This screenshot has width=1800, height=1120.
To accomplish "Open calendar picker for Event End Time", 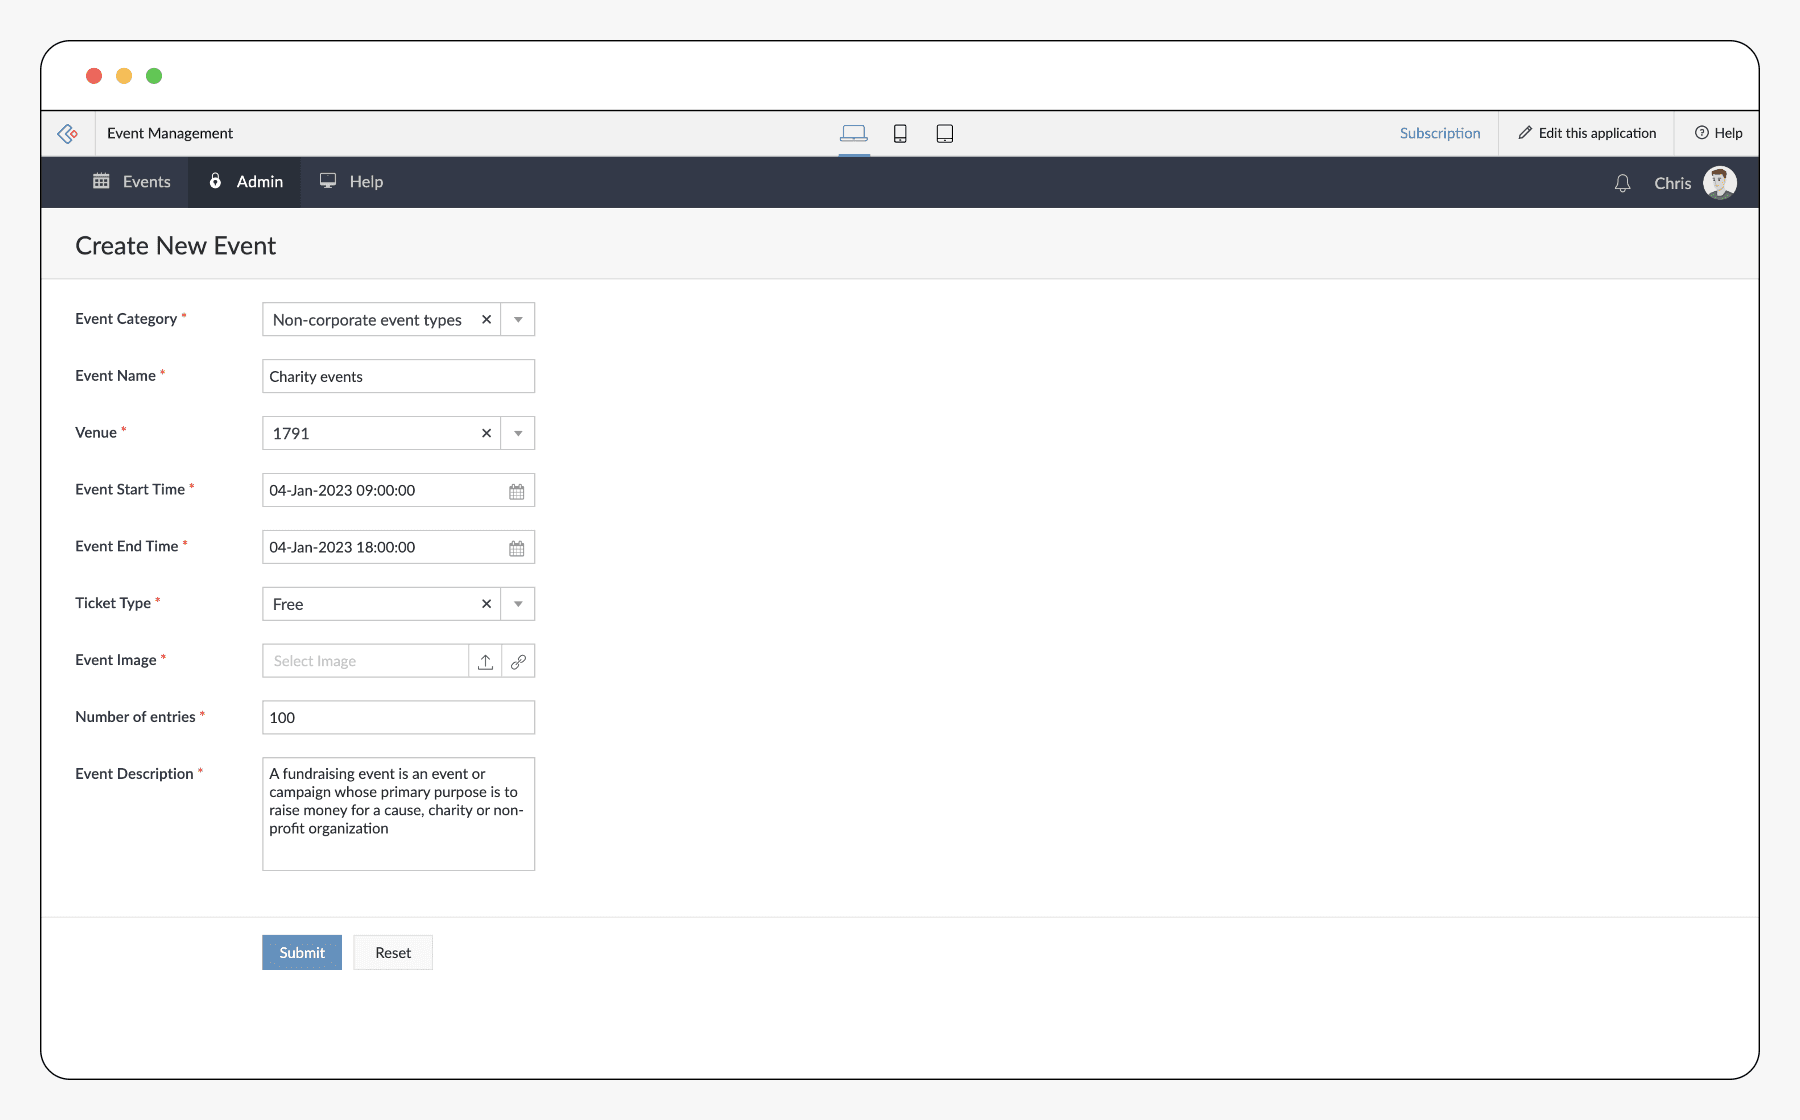I will 516,548.
